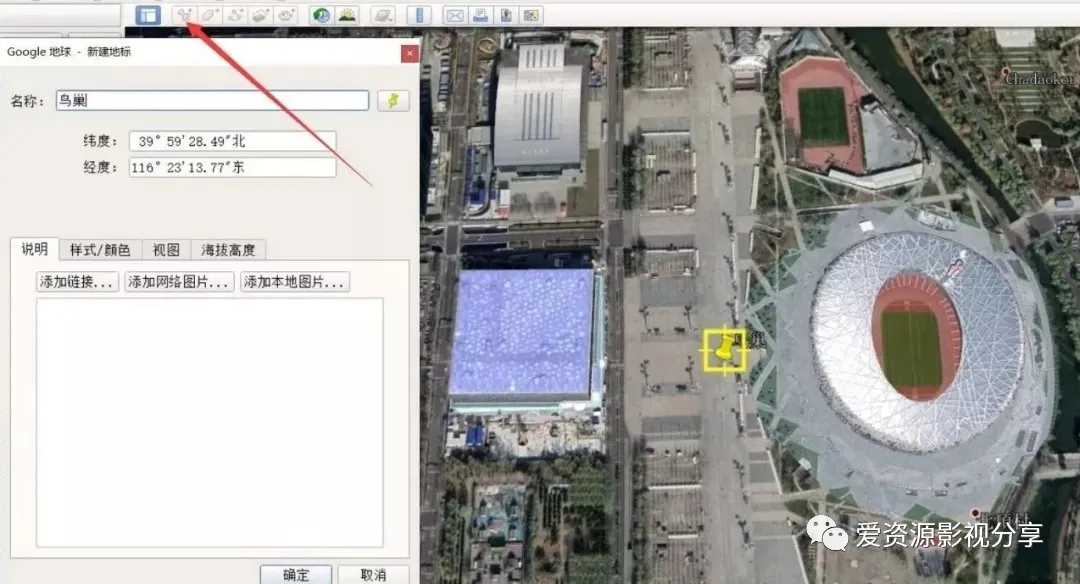Image resolution: width=1080 pixels, height=584 pixels.
Task: Click the Save Image icon
Action: [x=506, y=15]
